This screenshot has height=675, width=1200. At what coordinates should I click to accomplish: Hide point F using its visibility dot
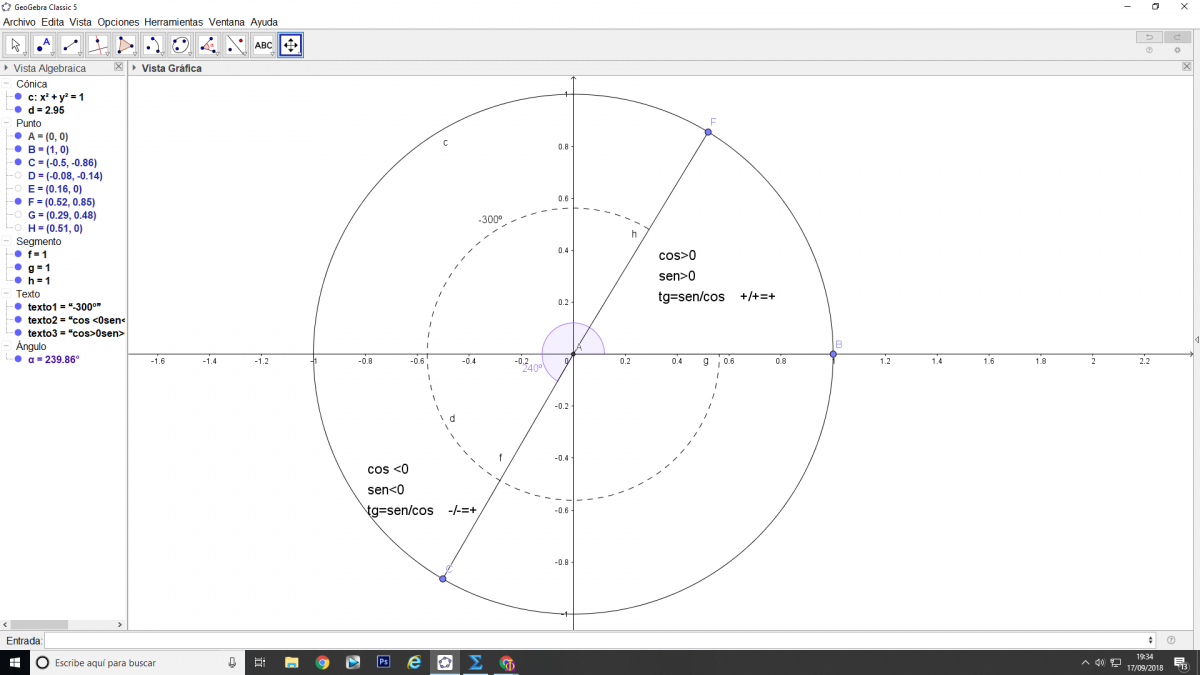click(18, 202)
